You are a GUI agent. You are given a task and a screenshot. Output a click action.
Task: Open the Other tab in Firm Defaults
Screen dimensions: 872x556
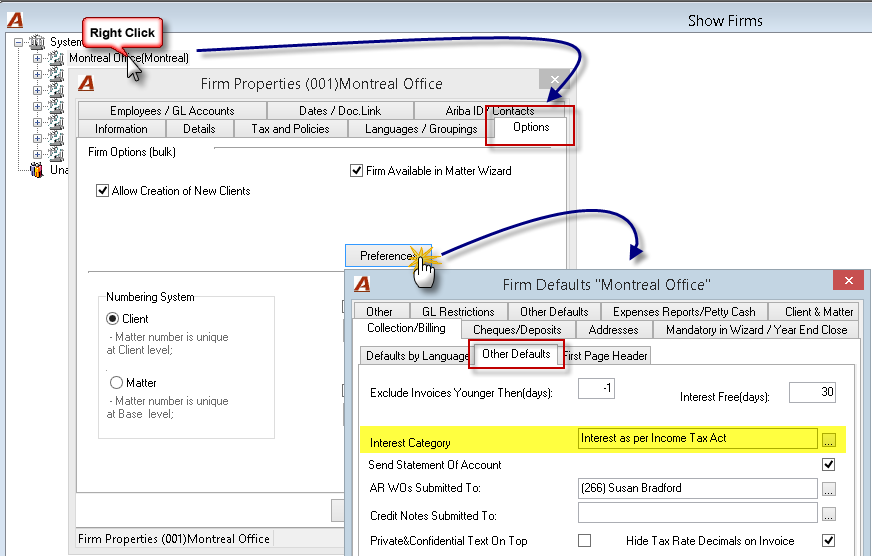click(380, 312)
